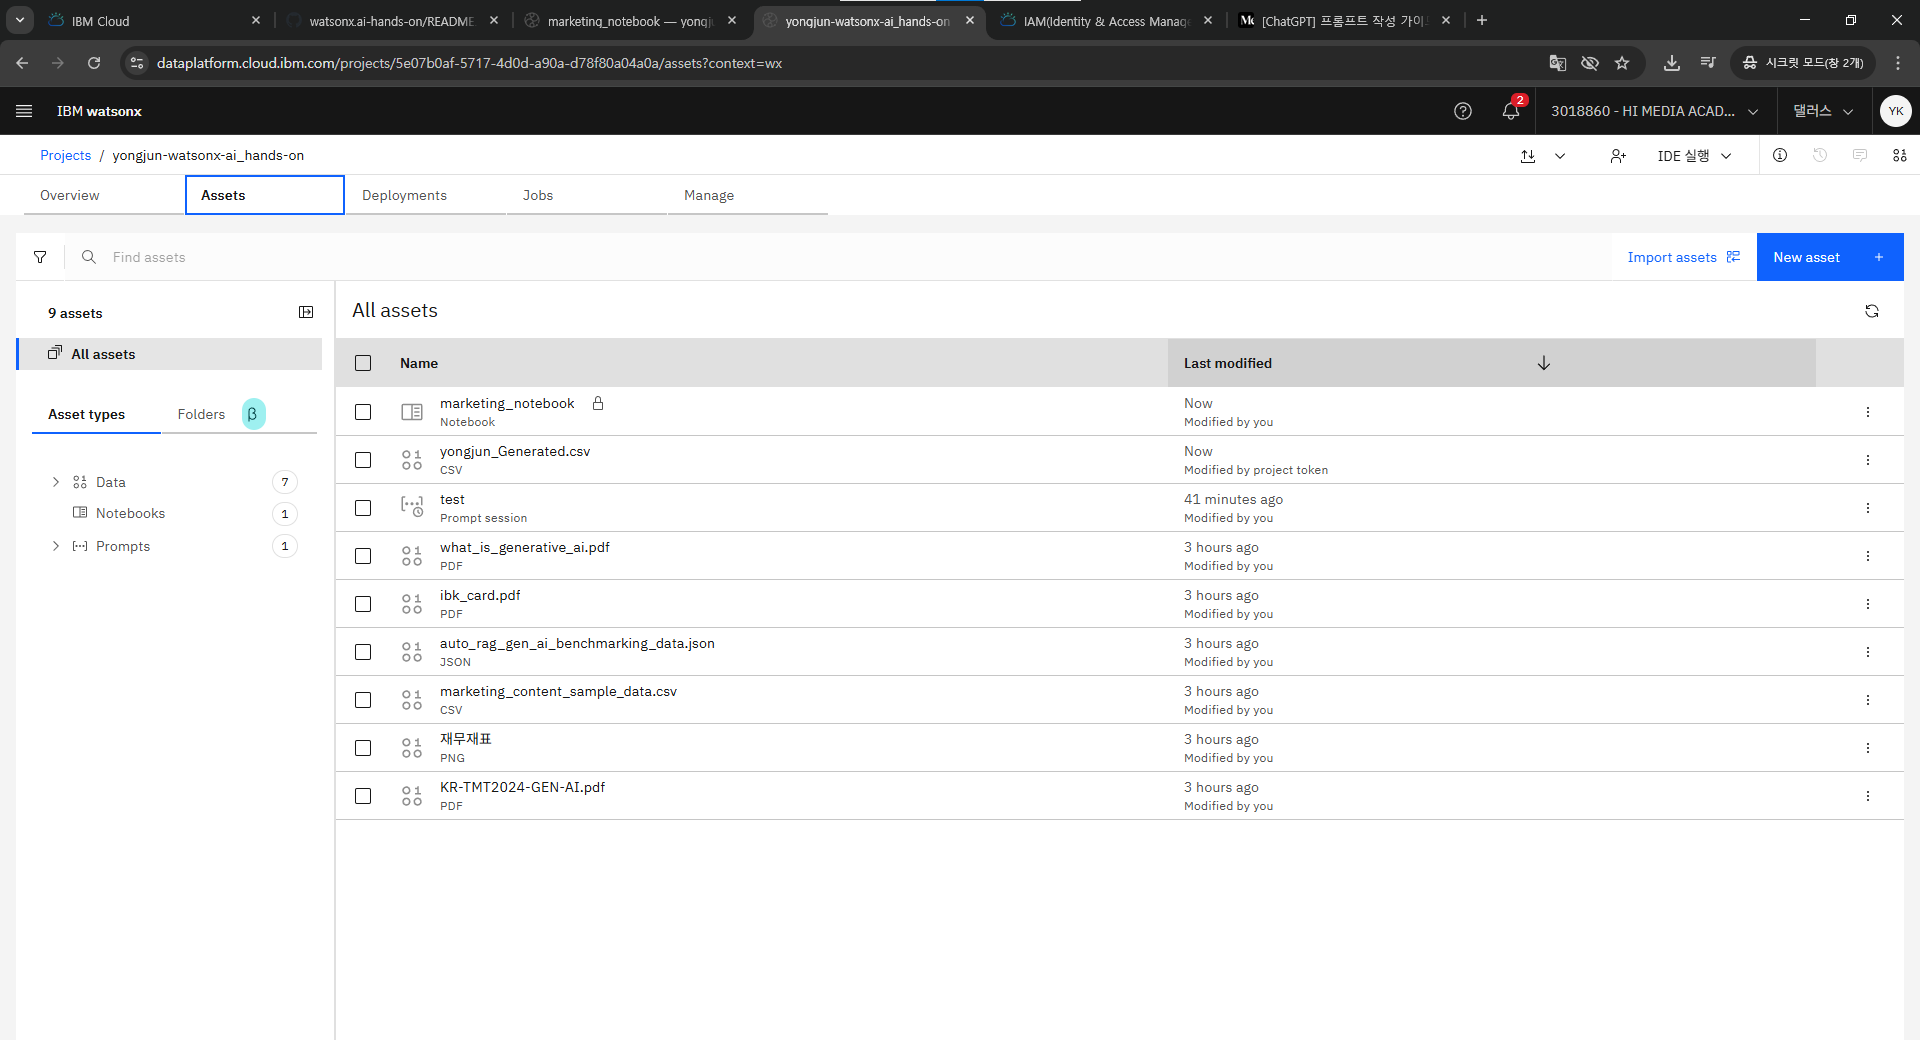Screen dimensions: 1920x1040
Task: Click the browser address bar URL
Action: click(469, 63)
